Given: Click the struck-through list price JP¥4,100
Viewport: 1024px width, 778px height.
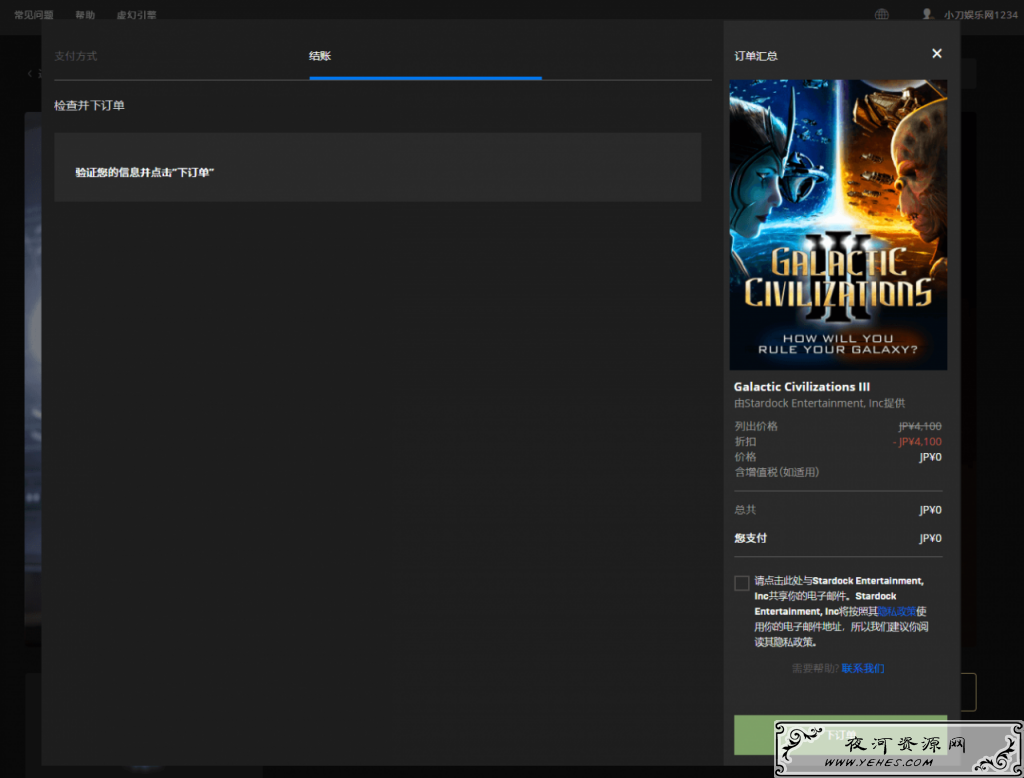Looking at the screenshot, I should pos(920,427).
